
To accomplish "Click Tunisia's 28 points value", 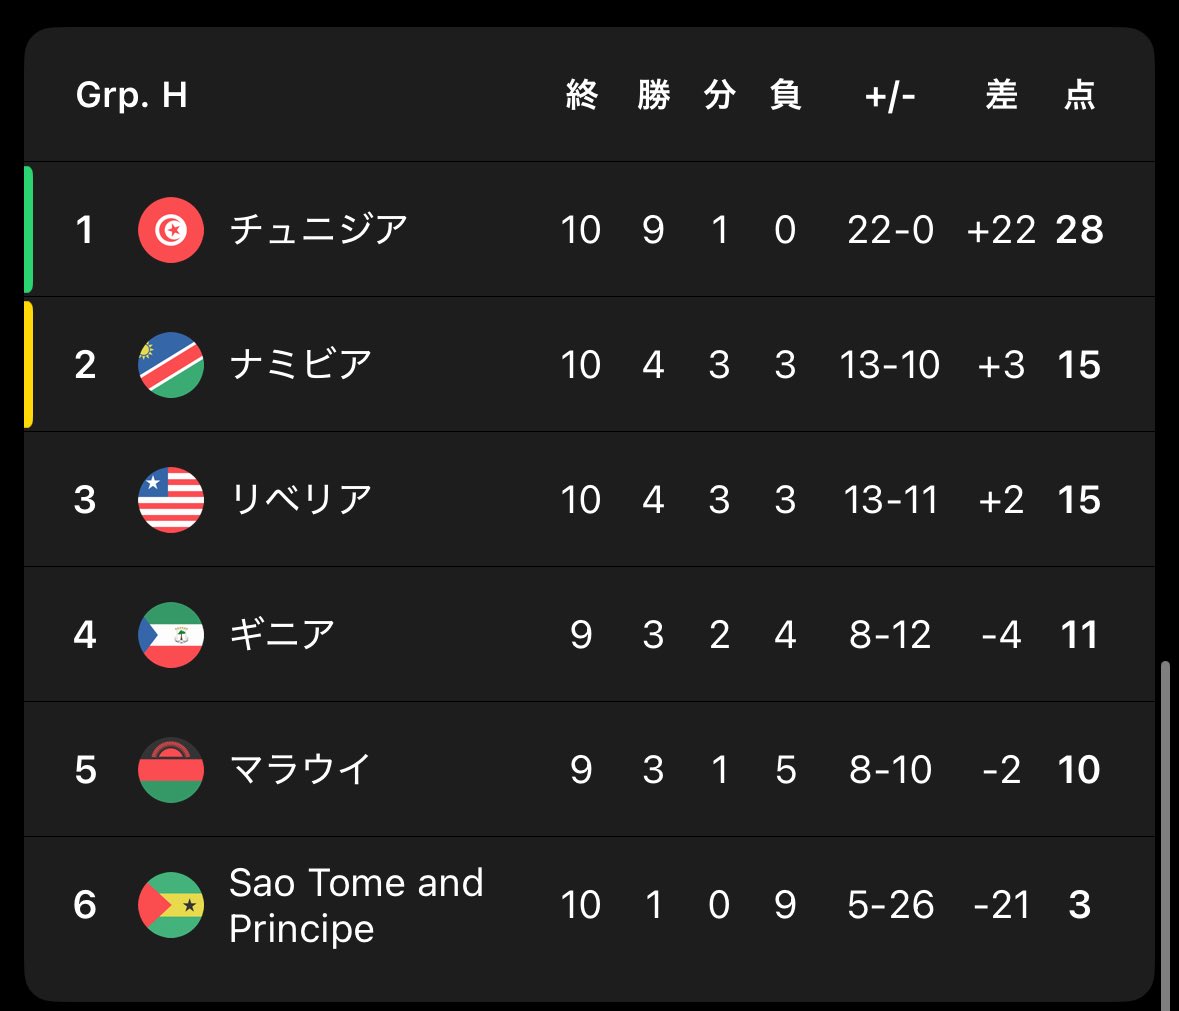I will click(1079, 230).
